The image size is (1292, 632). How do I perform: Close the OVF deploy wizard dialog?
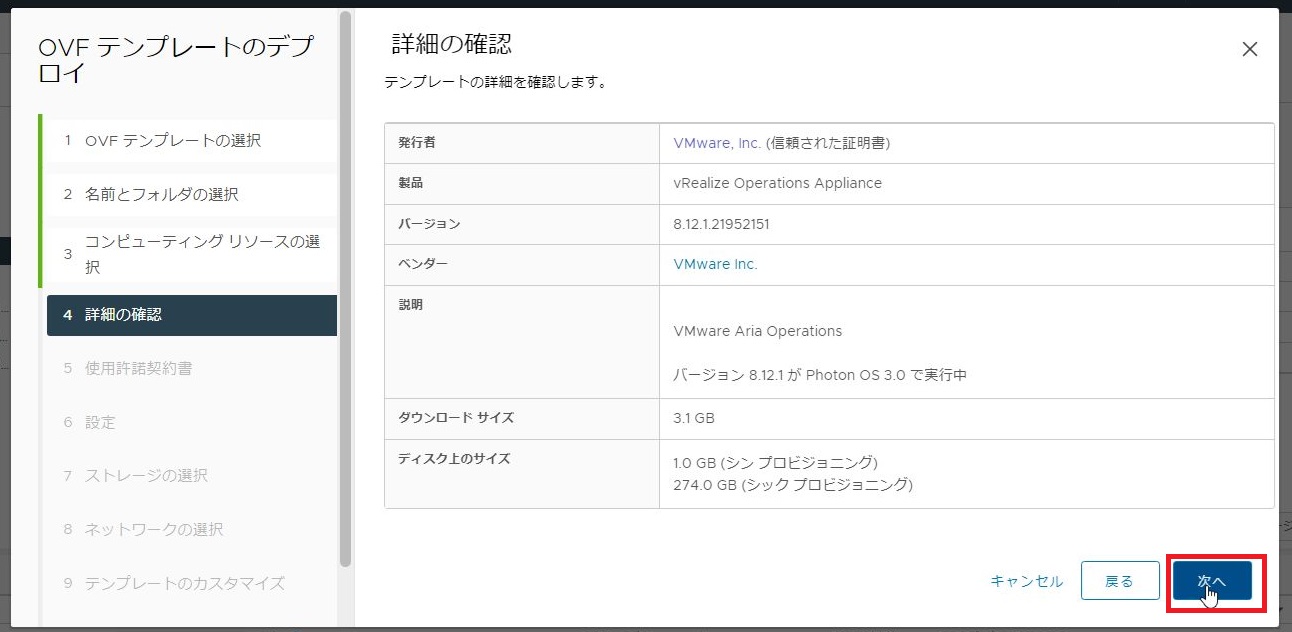pyautogui.click(x=1249, y=48)
